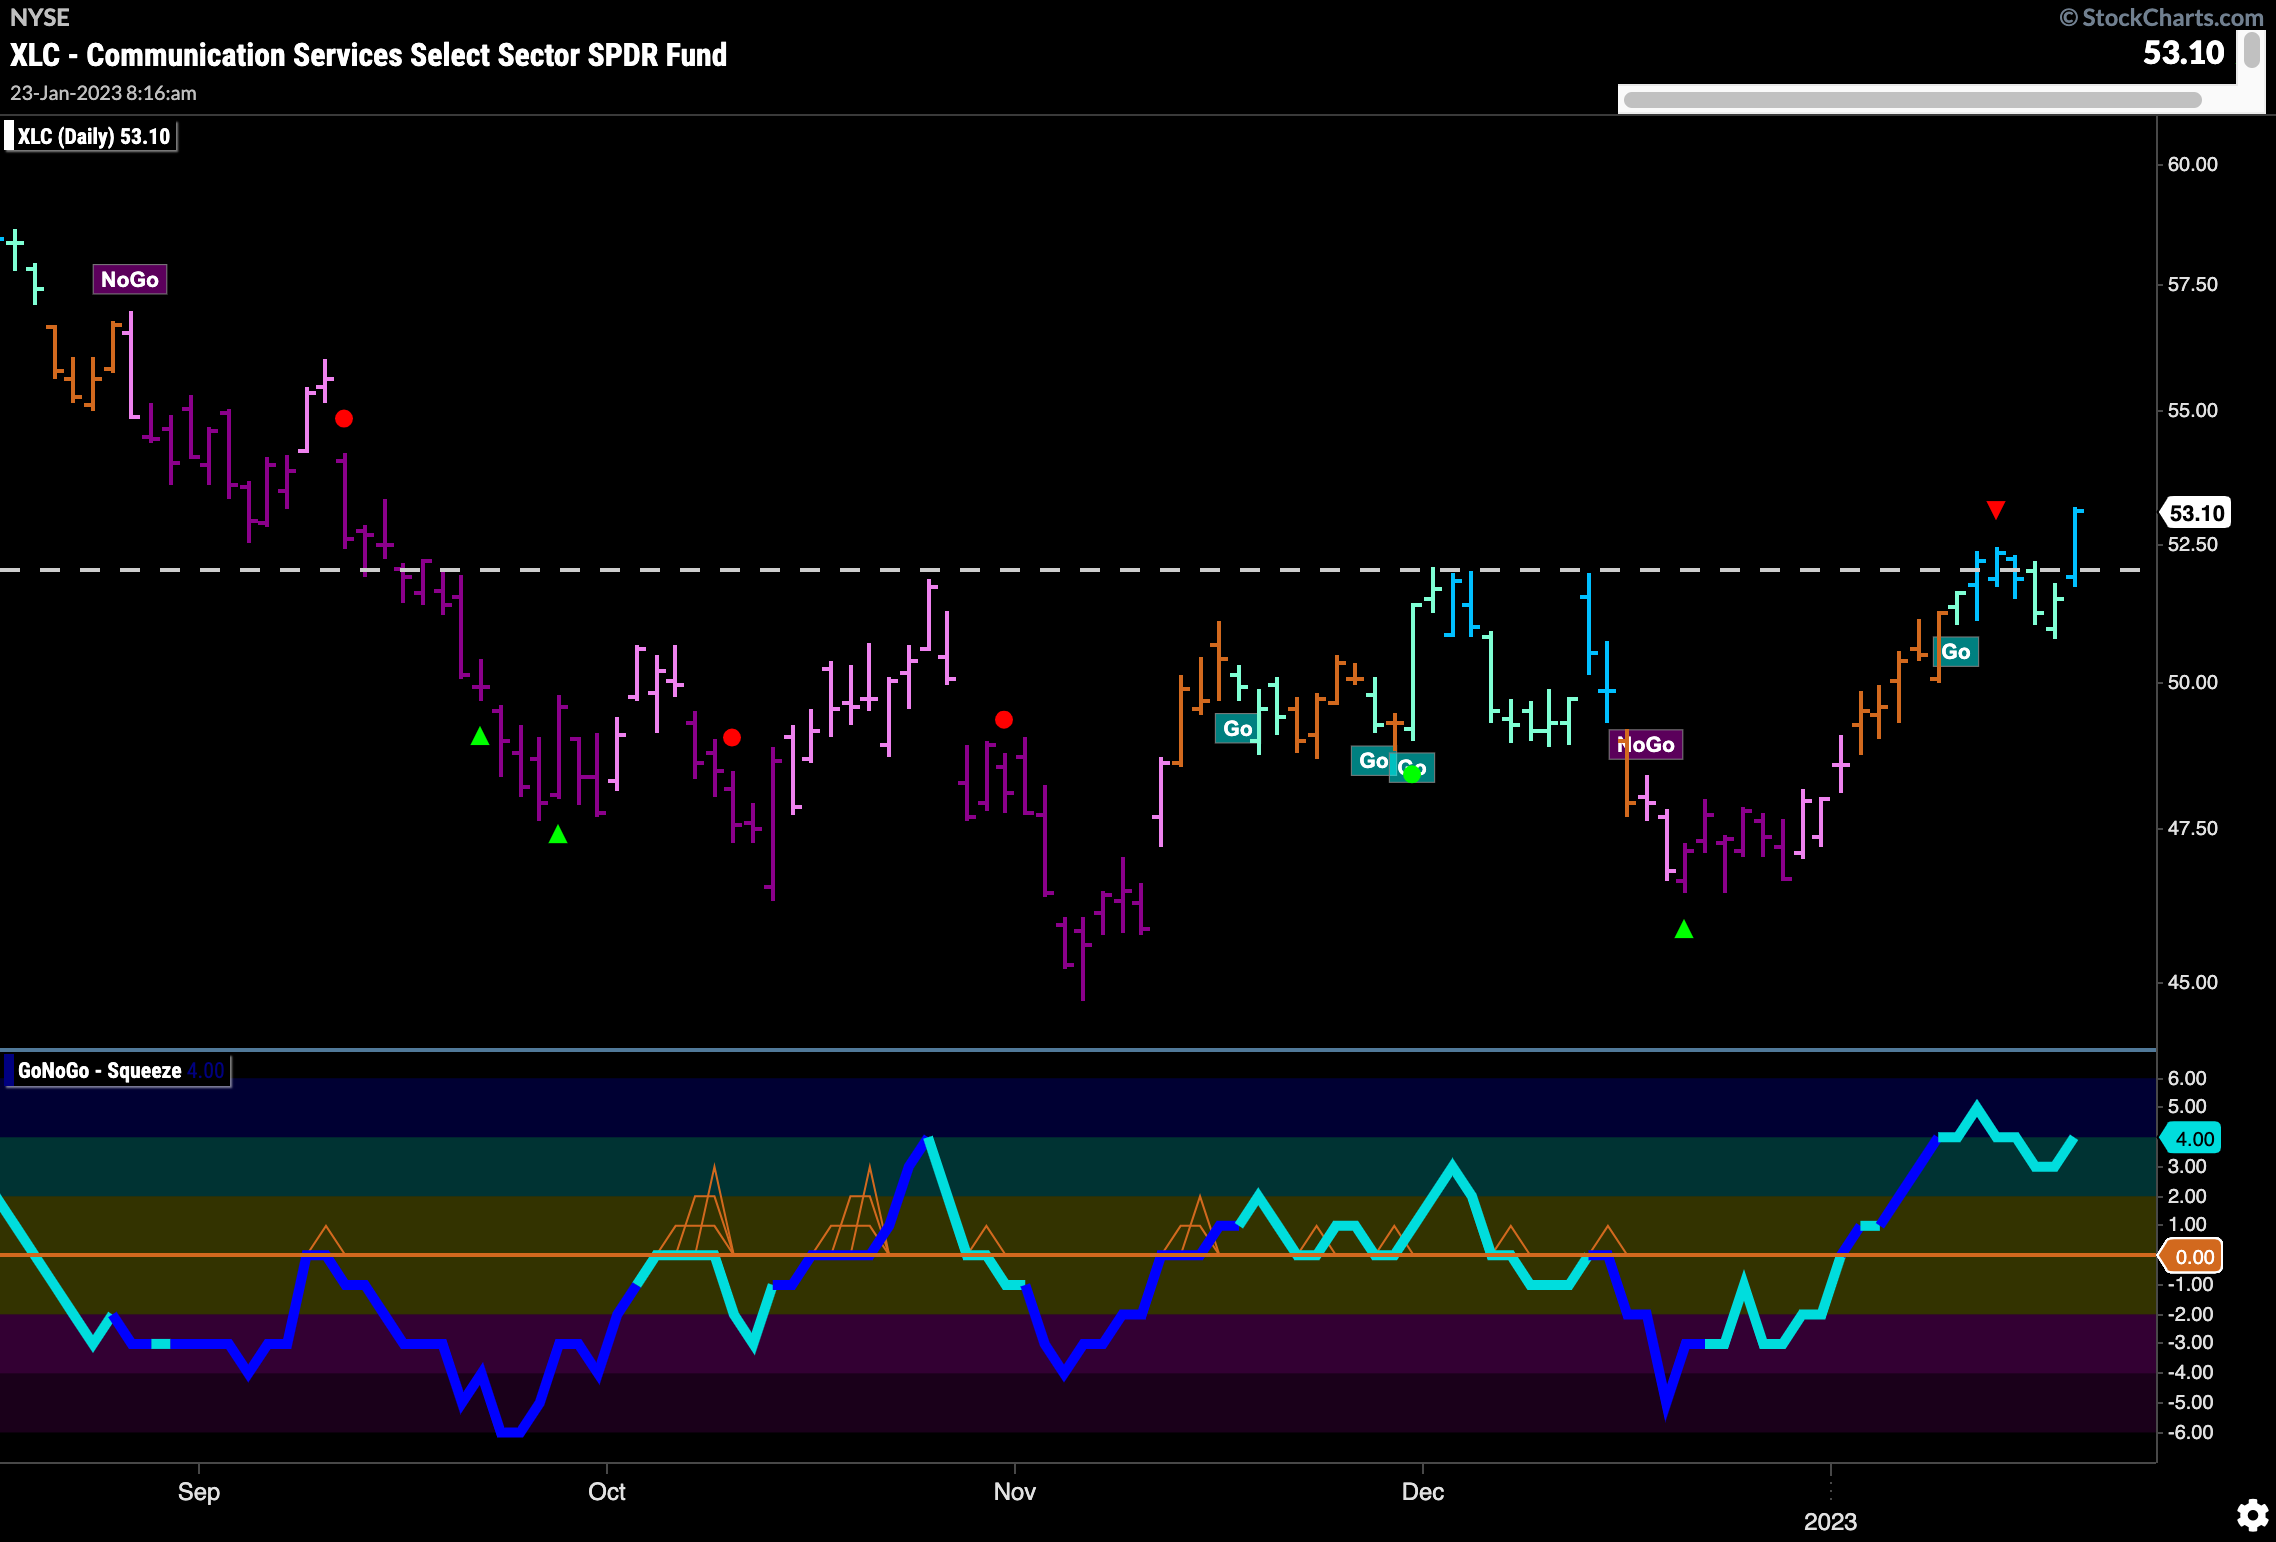Click the 60.00 price axis label
The width and height of the screenshot is (2276, 1542).
coord(2192,164)
